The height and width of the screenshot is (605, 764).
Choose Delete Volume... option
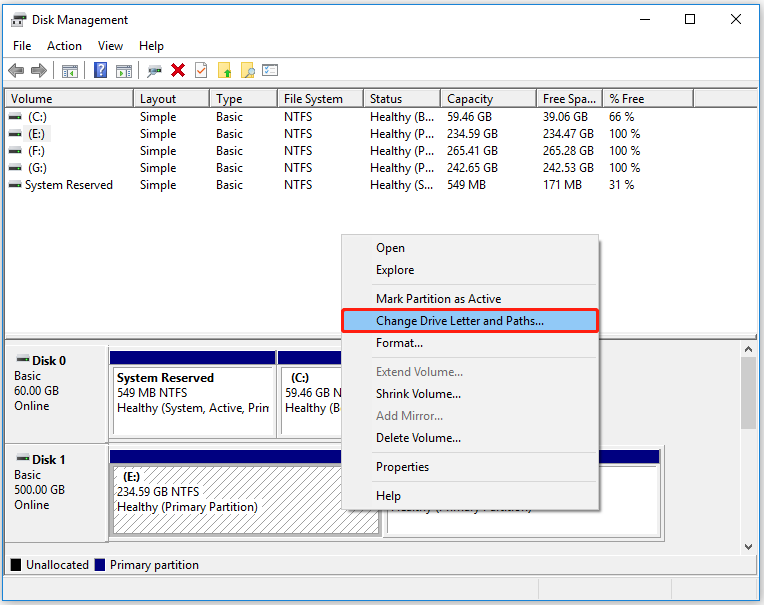click(x=470, y=438)
